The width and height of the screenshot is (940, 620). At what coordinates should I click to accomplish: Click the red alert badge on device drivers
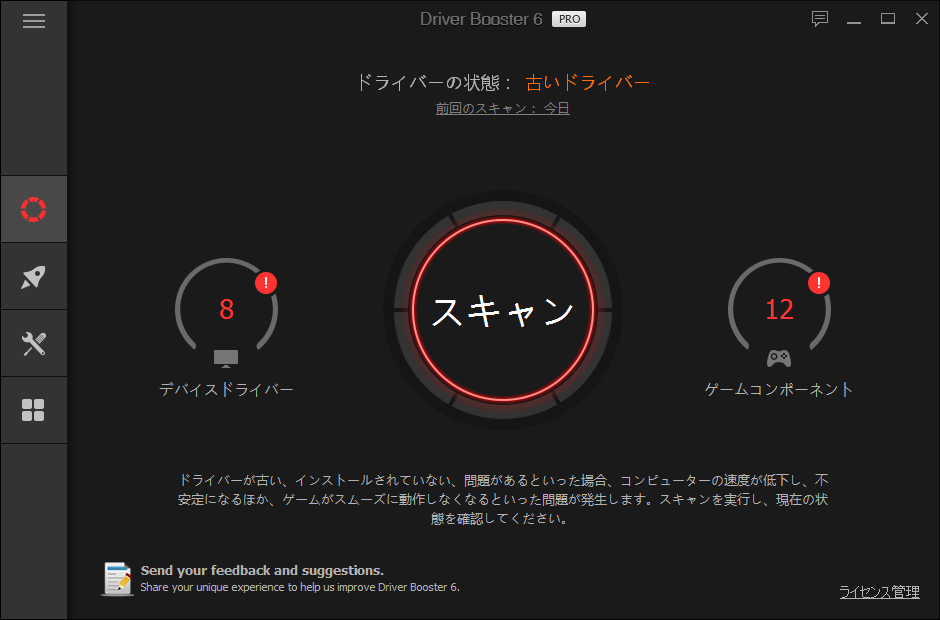266,283
